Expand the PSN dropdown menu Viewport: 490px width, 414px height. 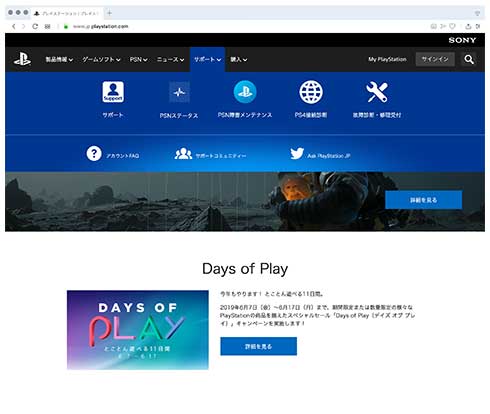point(138,59)
